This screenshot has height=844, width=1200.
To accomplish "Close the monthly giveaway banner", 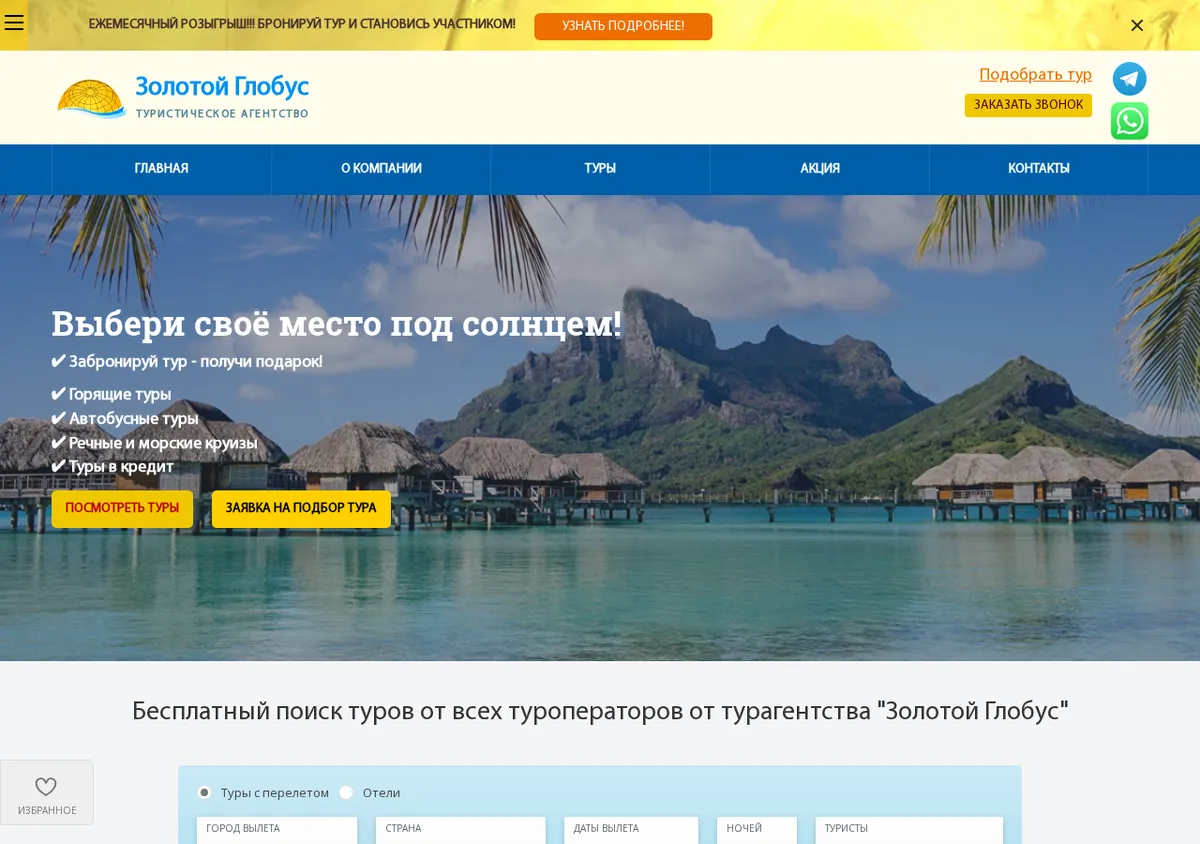I will [1137, 26].
